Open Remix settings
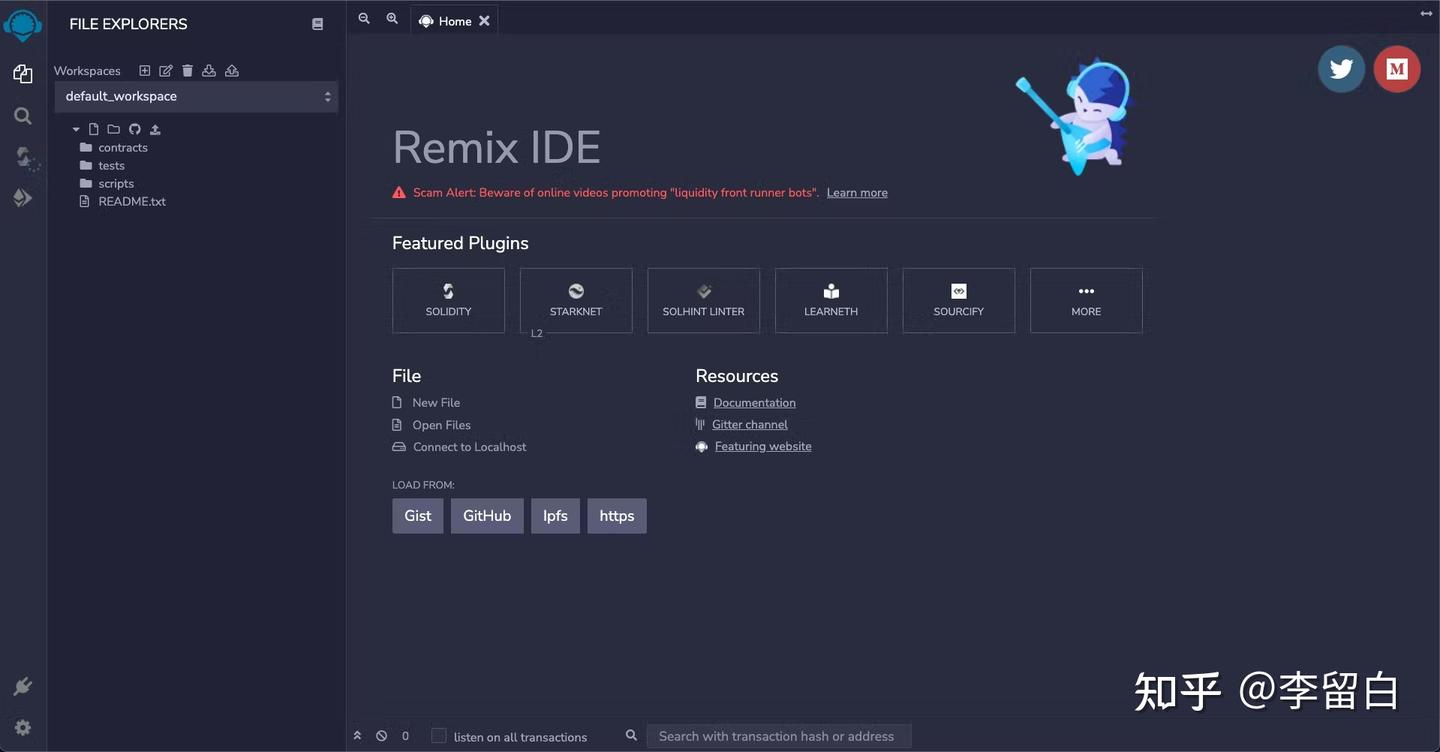Screen dimensions: 1440x752 pos(22,727)
